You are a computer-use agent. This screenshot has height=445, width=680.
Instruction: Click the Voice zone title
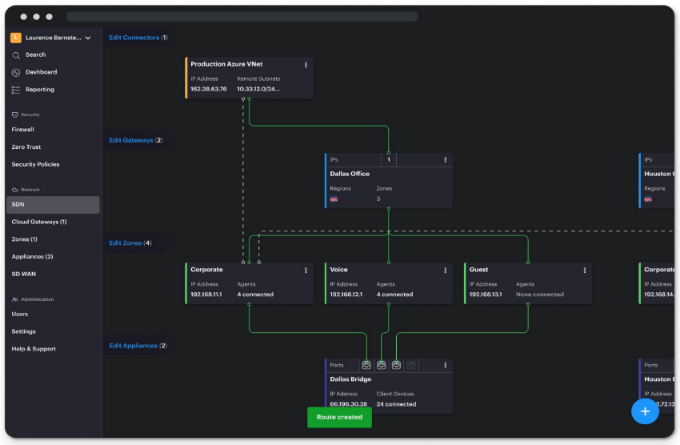(x=339, y=269)
